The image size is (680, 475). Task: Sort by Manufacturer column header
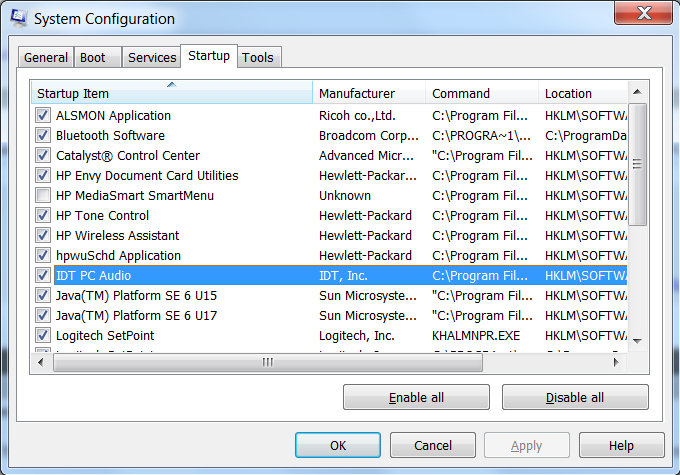point(369,93)
